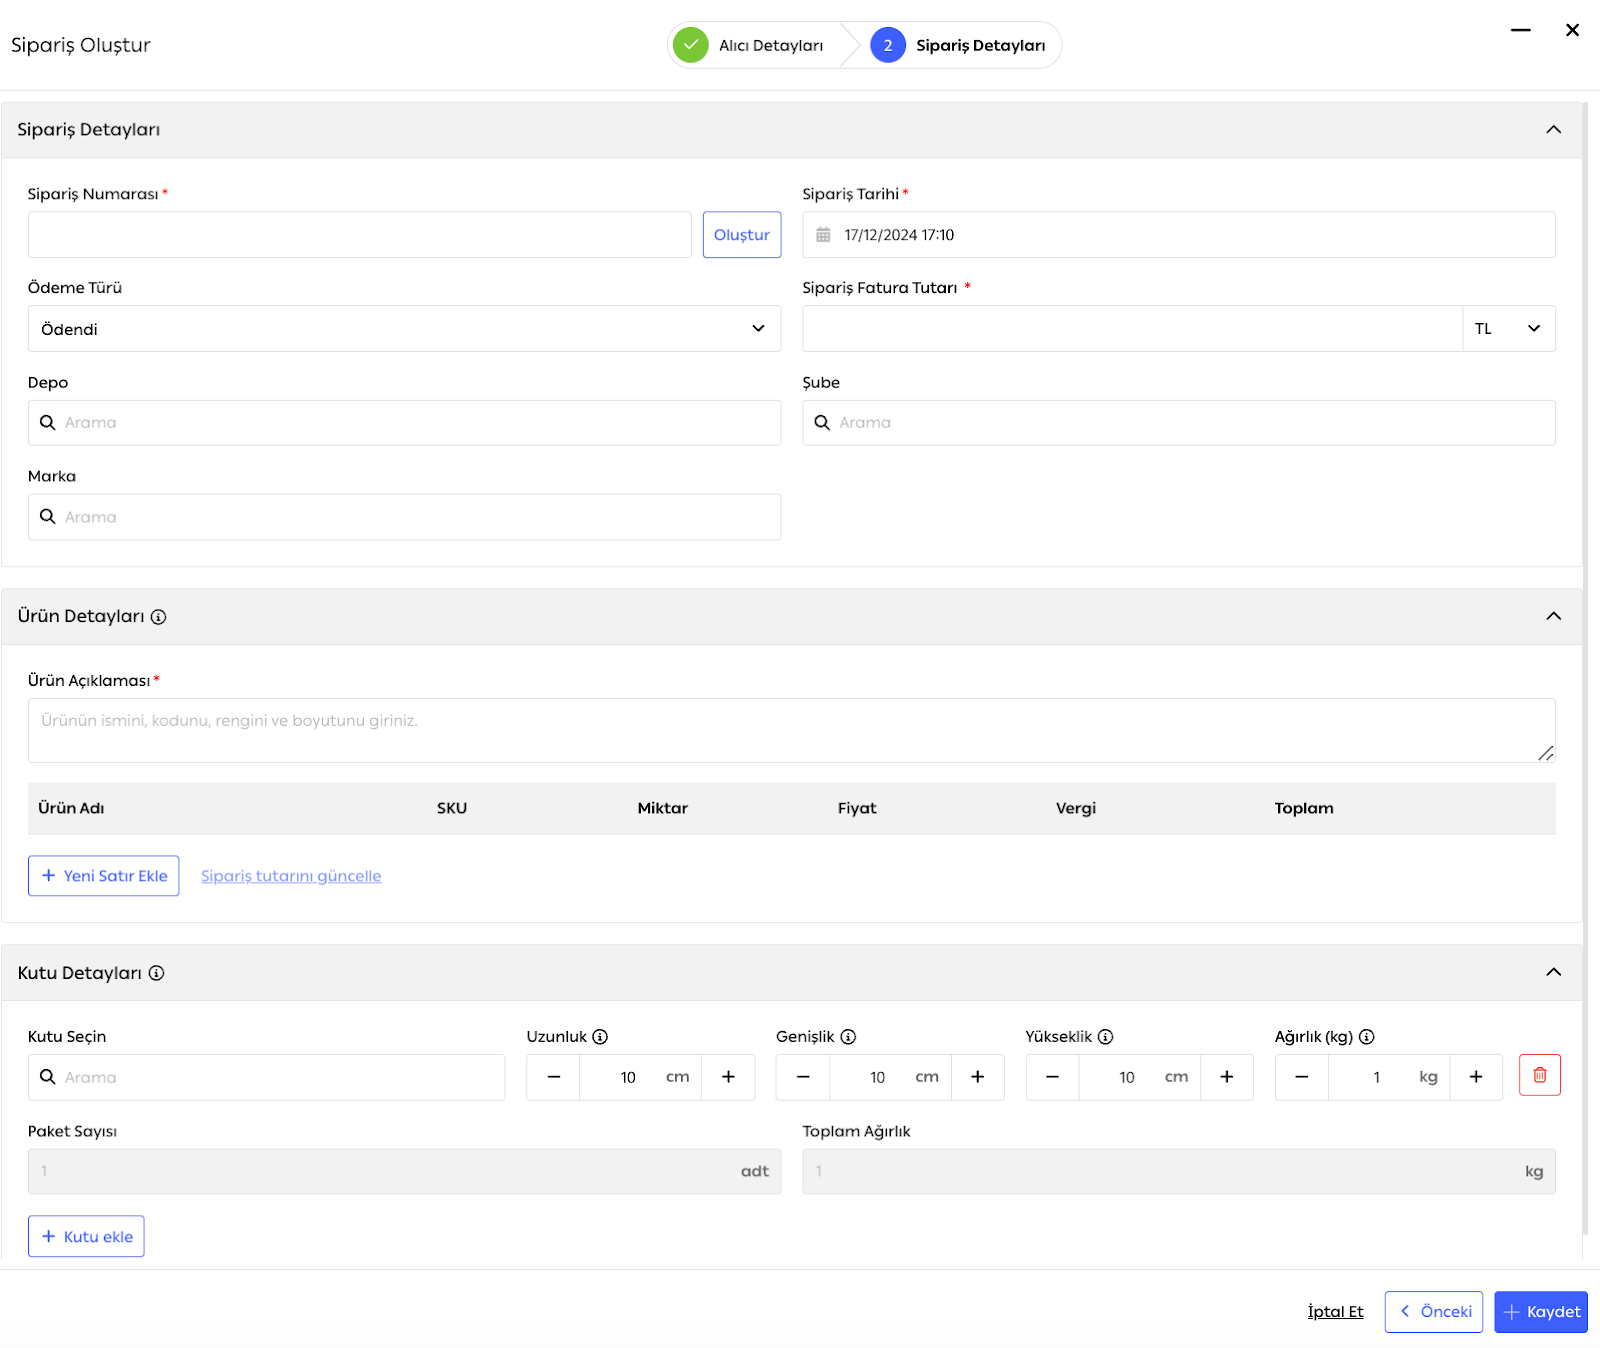Image resolution: width=1600 pixels, height=1348 pixels.
Task: Click the Yükseklik info icon
Action: click(x=1105, y=1037)
